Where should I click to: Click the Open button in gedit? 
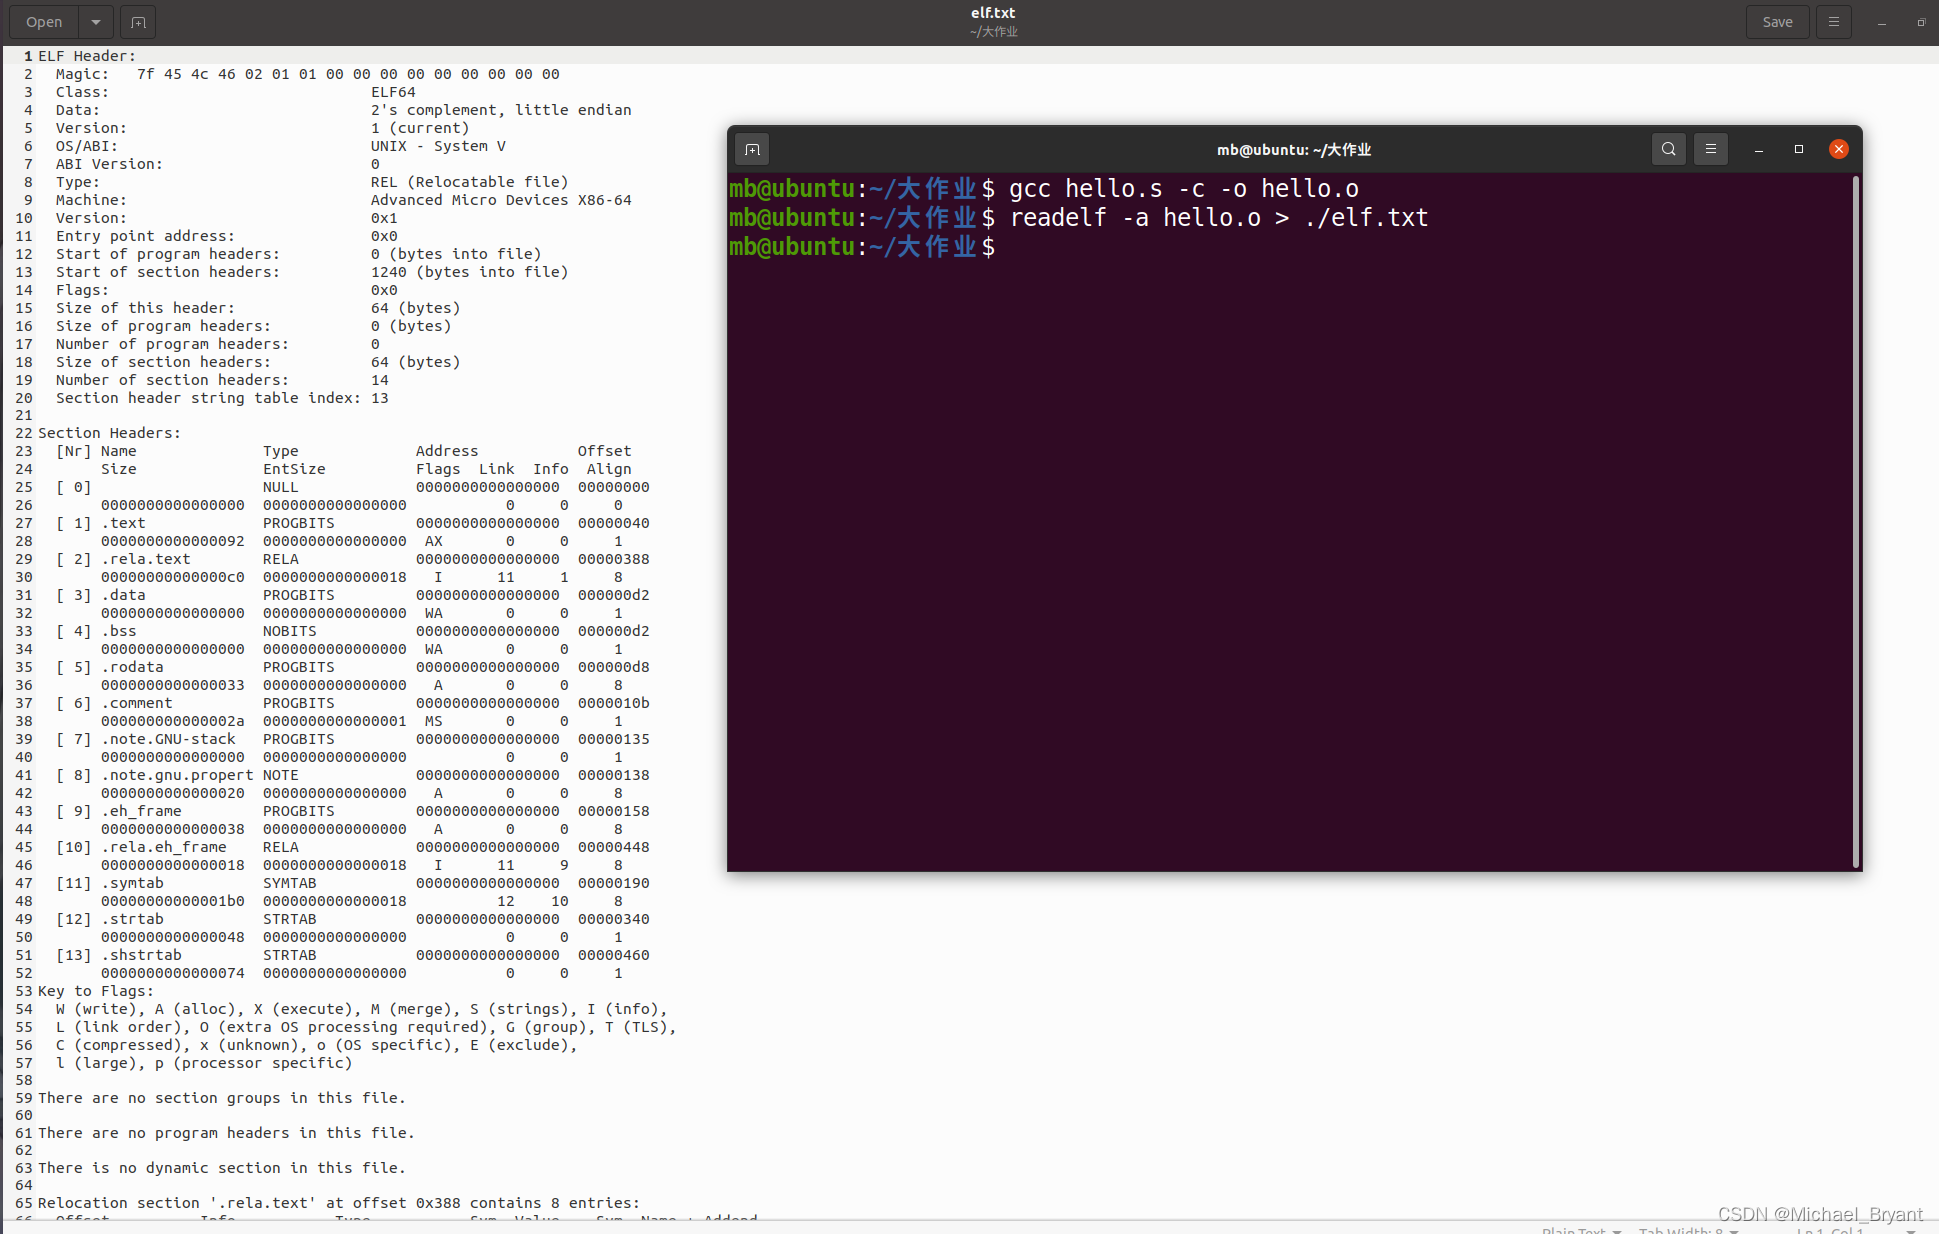pos(44,22)
